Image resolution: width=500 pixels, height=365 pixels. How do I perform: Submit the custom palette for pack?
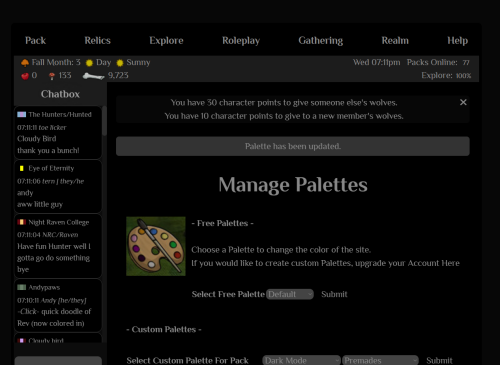click(439, 360)
